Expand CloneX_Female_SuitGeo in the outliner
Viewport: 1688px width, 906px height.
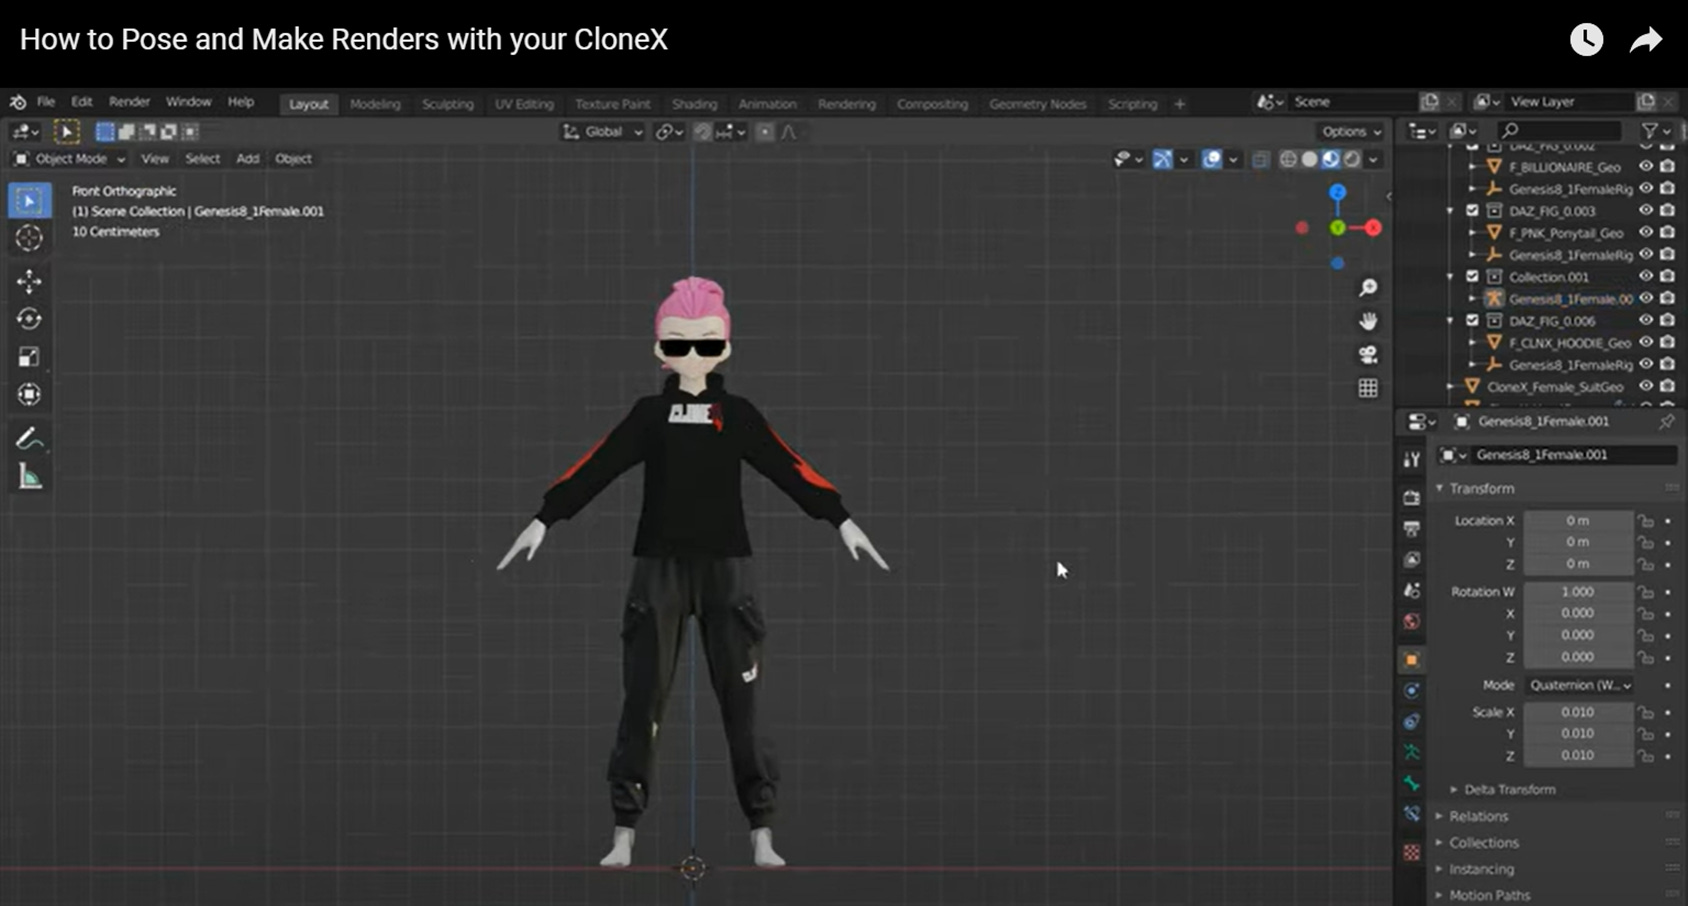click(1450, 387)
